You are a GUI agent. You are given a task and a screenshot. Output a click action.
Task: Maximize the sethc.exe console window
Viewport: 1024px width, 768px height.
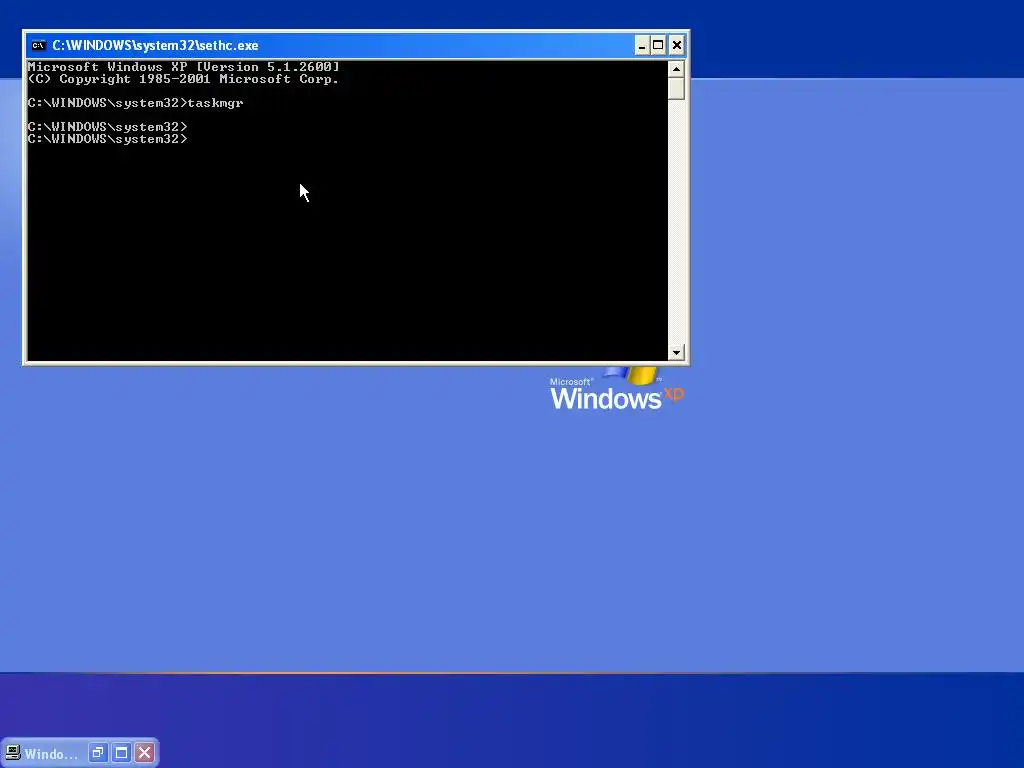(658, 45)
